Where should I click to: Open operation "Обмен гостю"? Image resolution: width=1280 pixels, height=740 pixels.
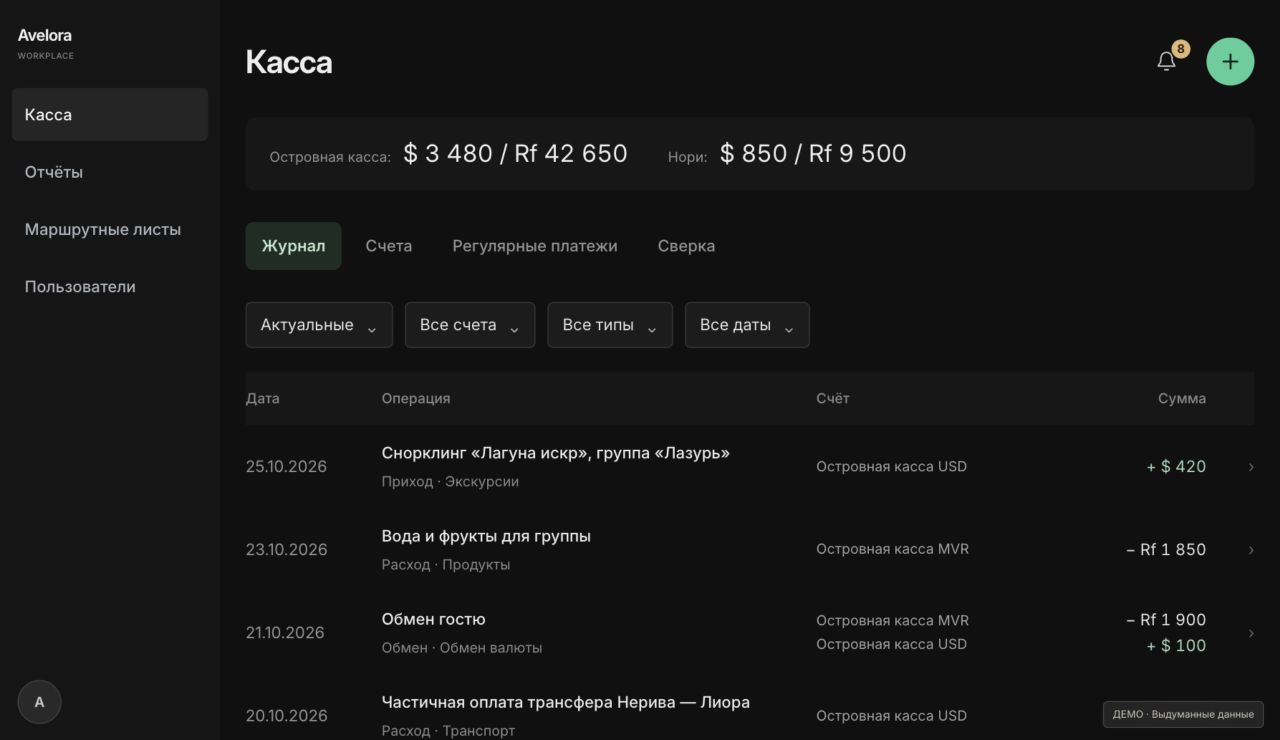click(434, 619)
